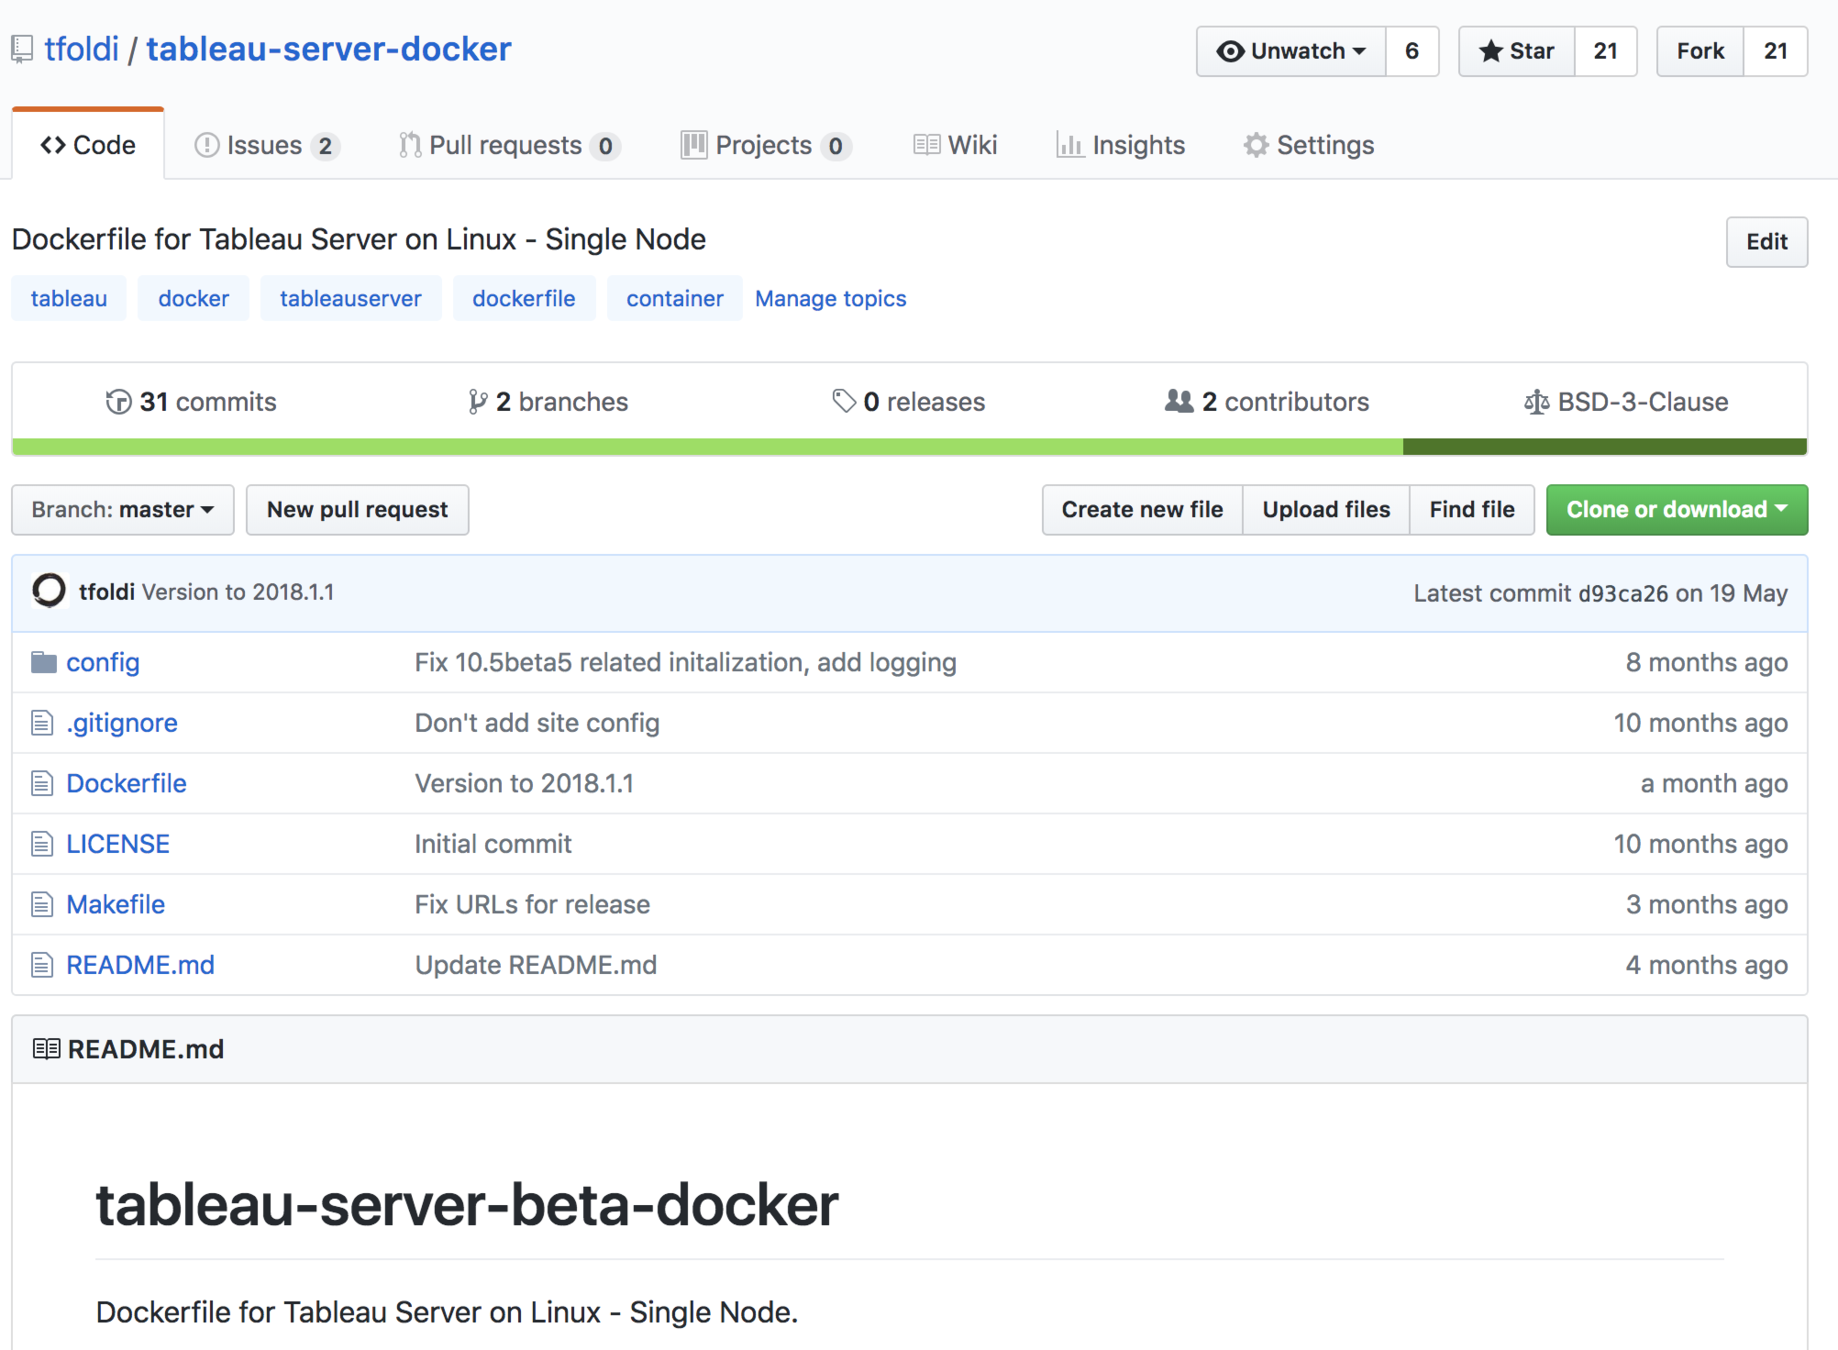Viewport: 1838px width, 1350px height.
Task: Click the Fork button
Action: point(1700,51)
